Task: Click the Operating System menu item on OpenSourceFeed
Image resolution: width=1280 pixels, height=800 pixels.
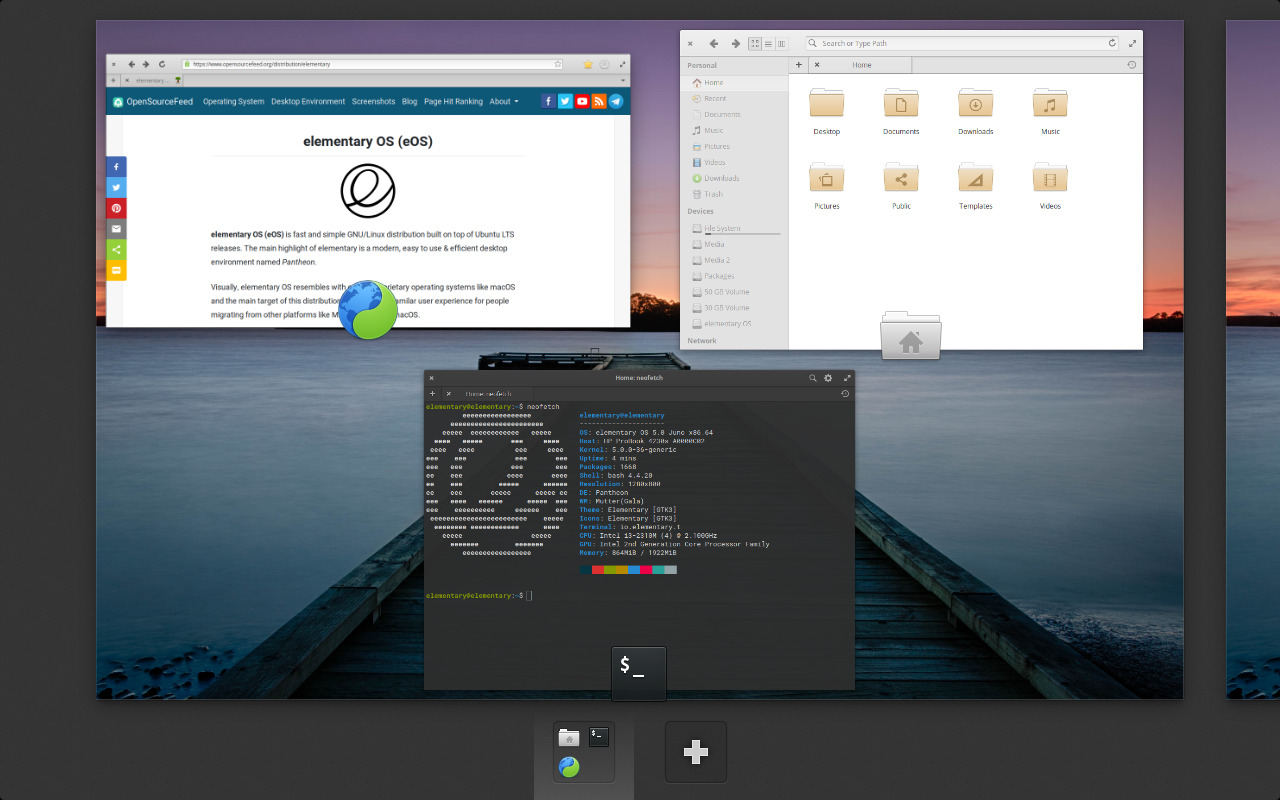Action: [233, 101]
